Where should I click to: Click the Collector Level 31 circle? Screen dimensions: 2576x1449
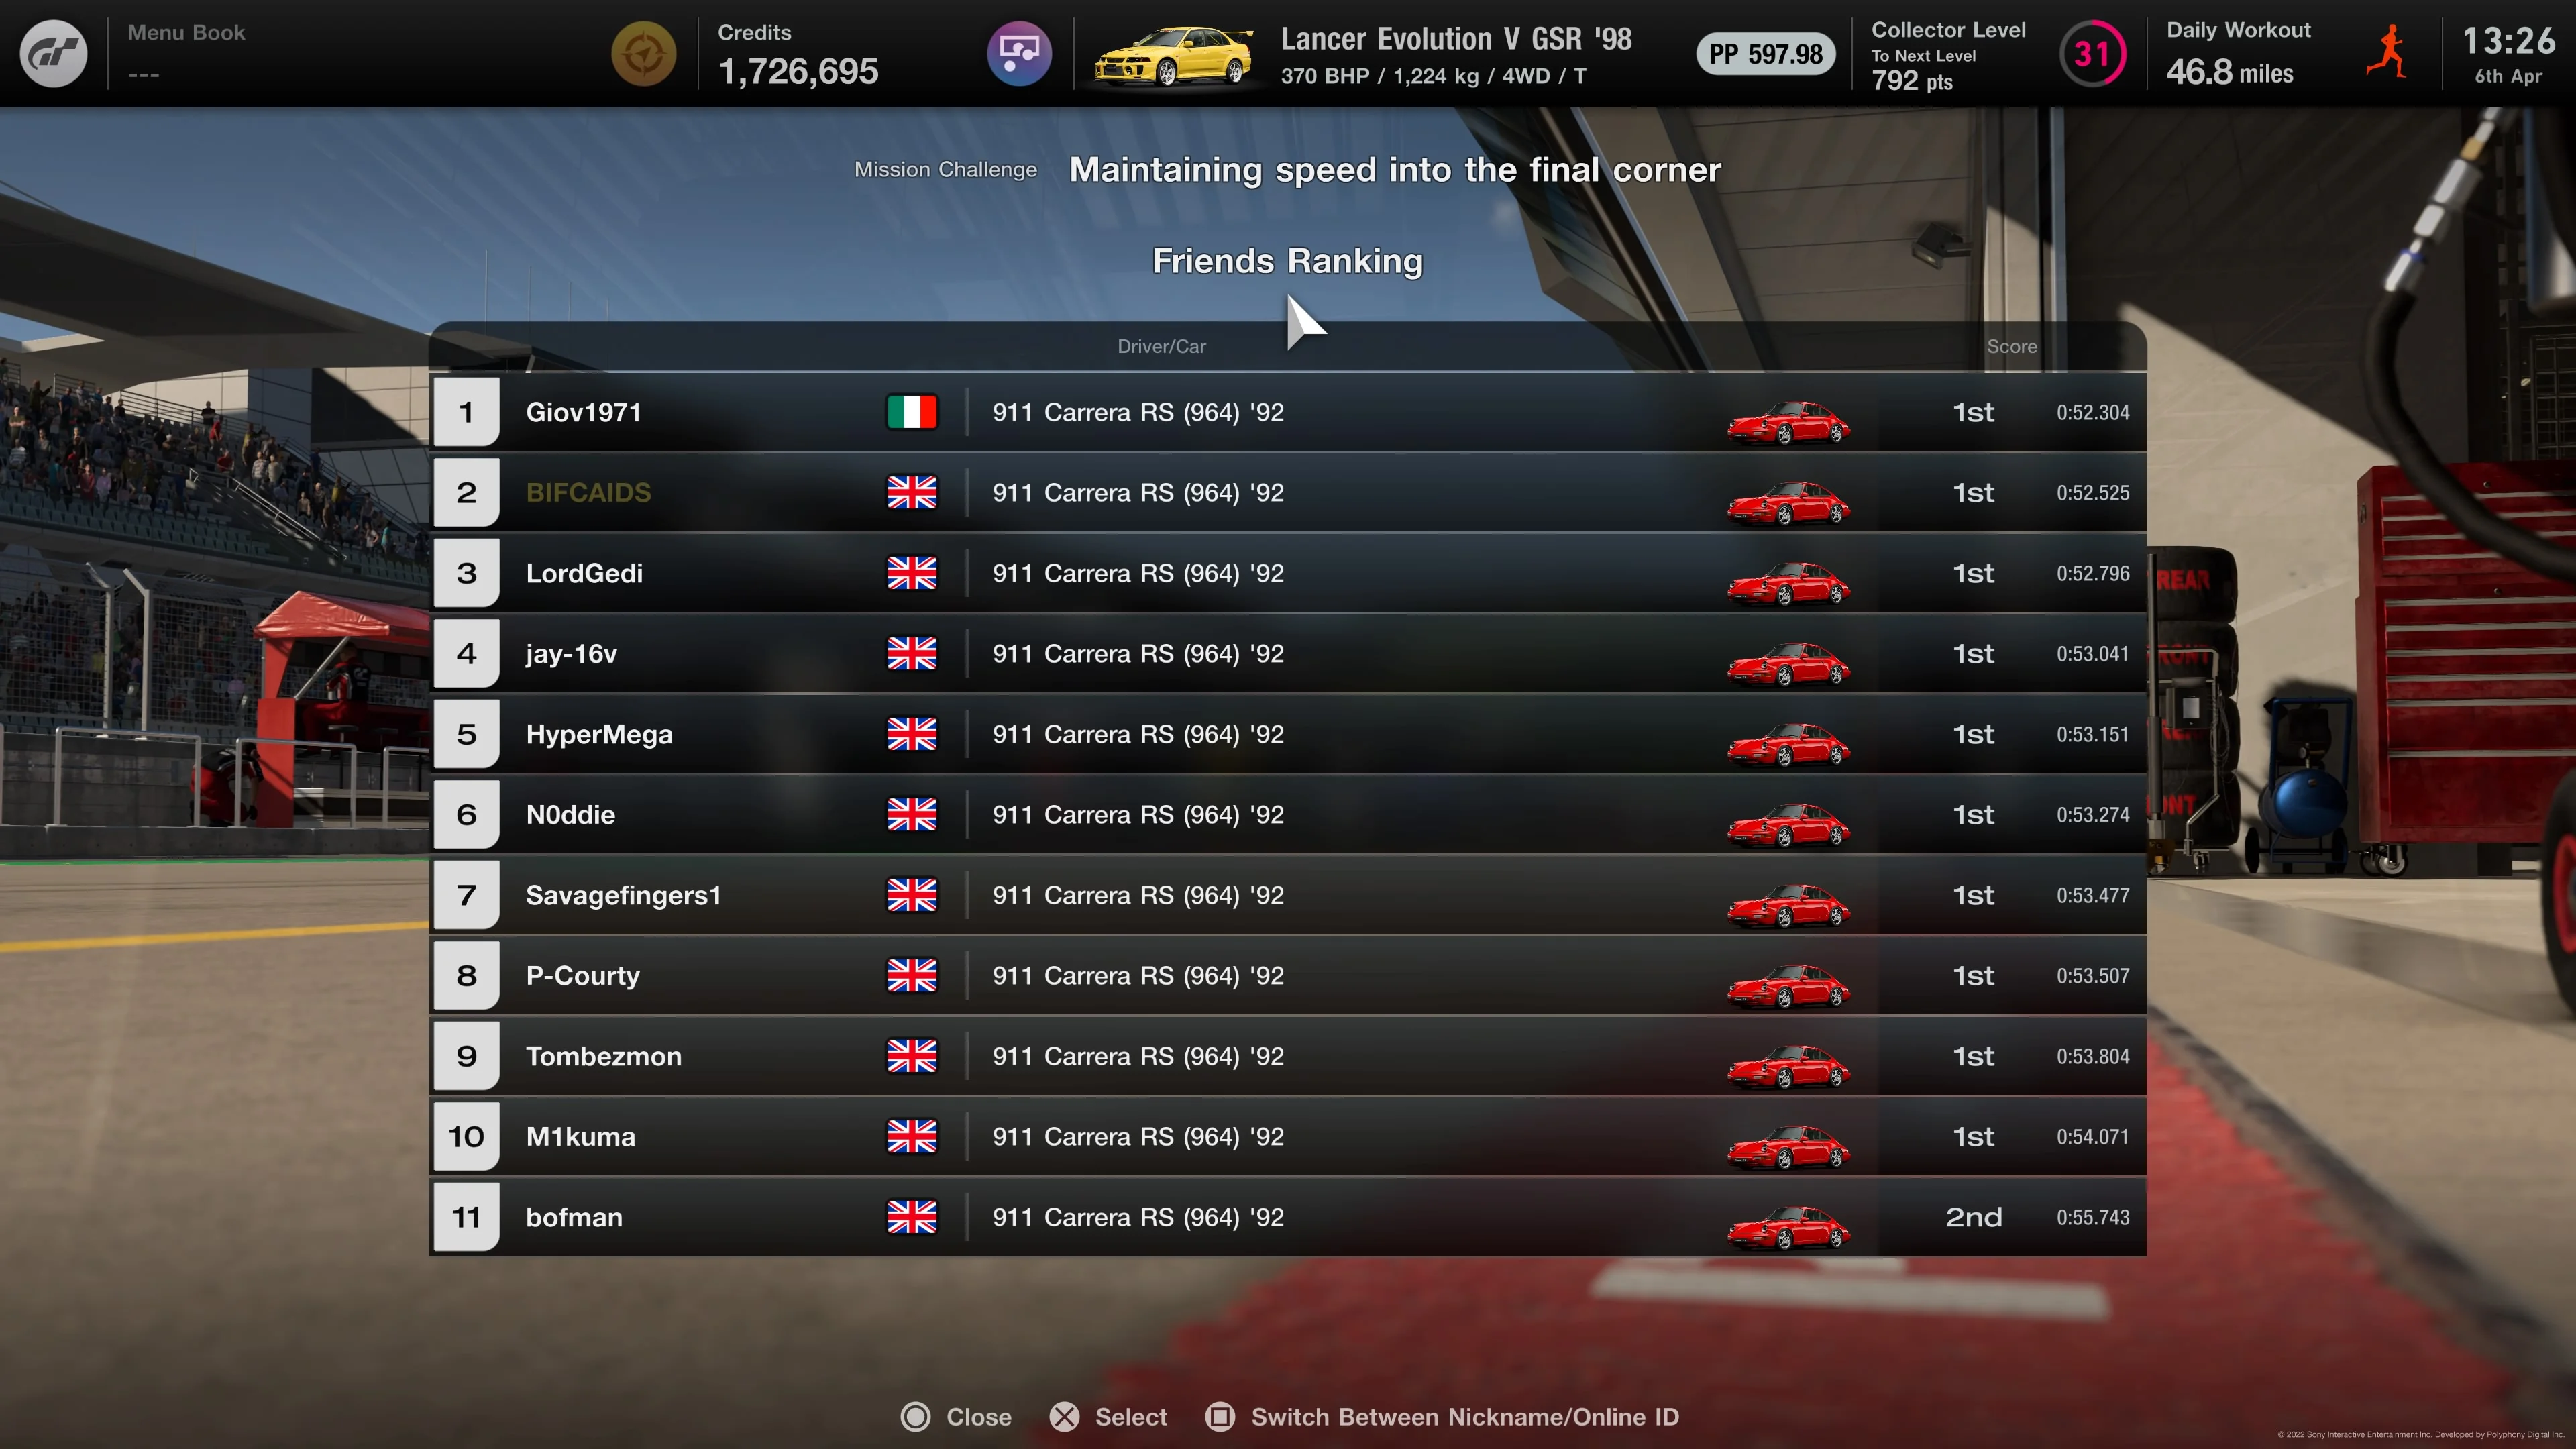click(2092, 54)
